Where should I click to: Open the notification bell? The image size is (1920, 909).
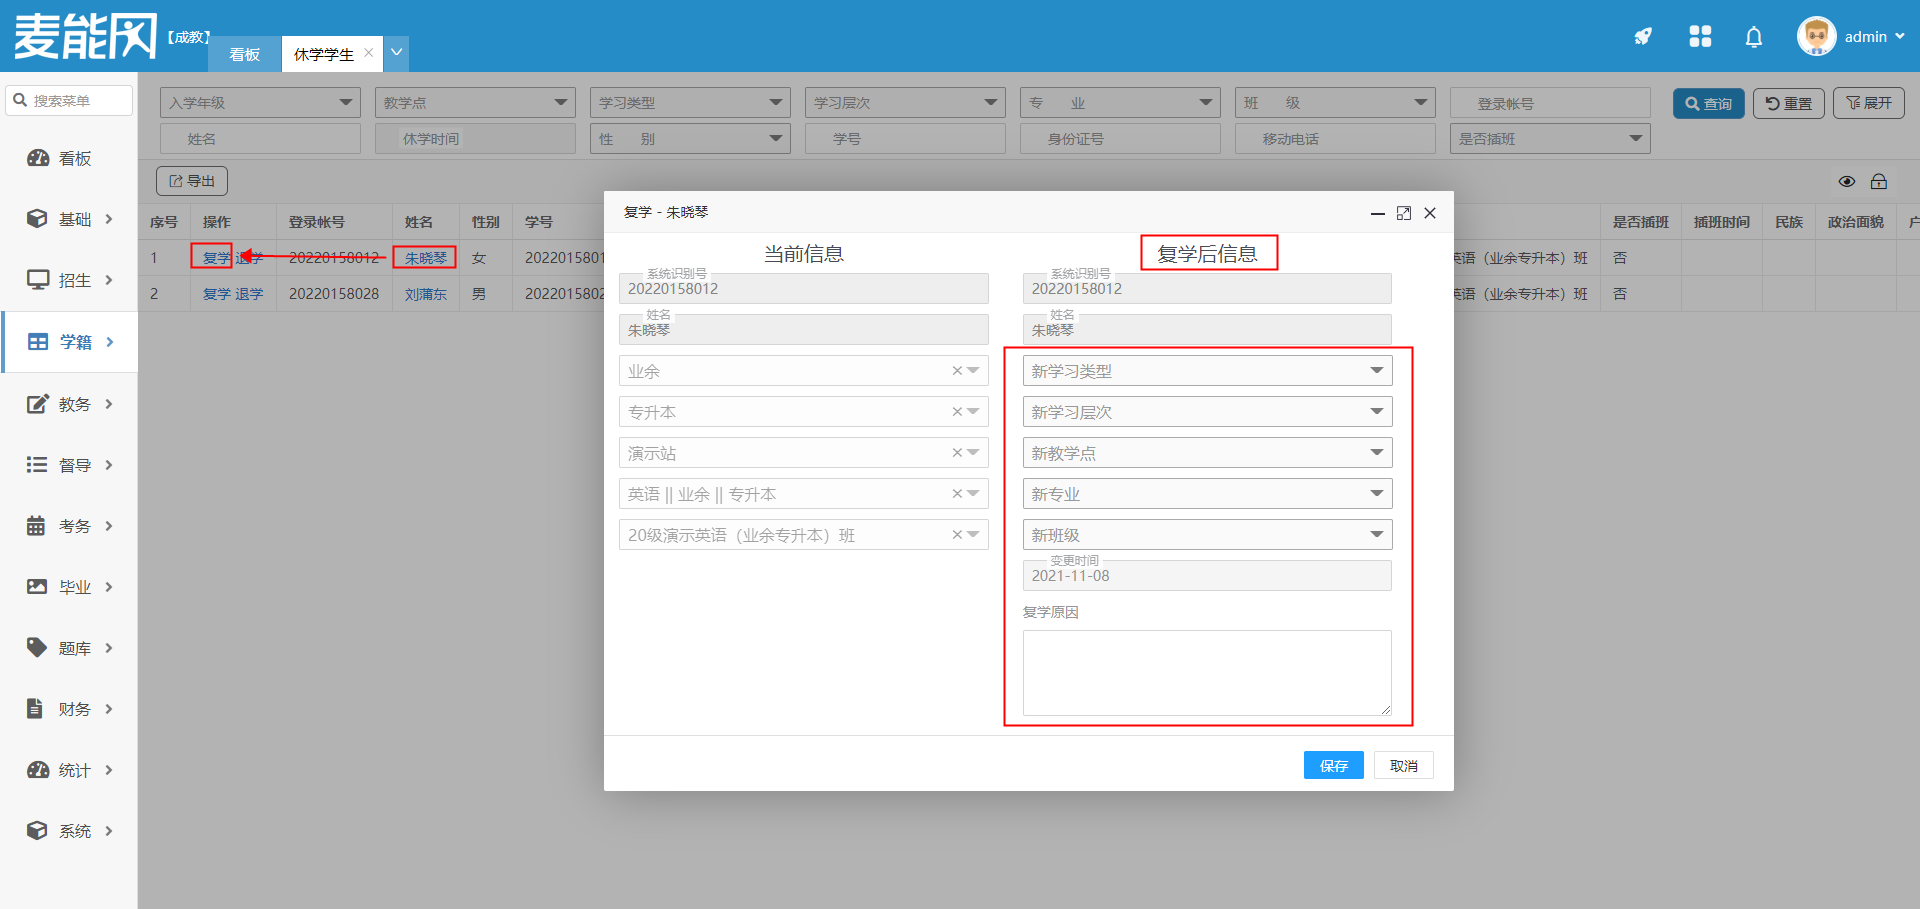pos(1754,37)
